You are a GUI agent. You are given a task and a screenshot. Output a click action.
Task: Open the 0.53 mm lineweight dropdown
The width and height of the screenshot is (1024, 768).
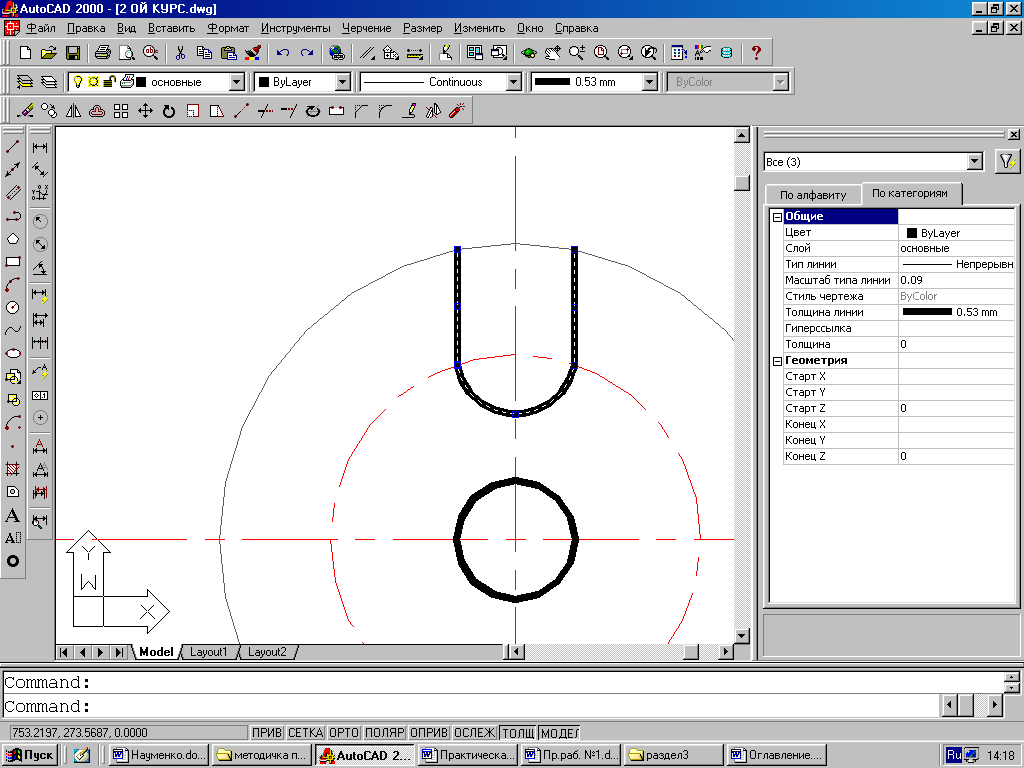(x=649, y=82)
